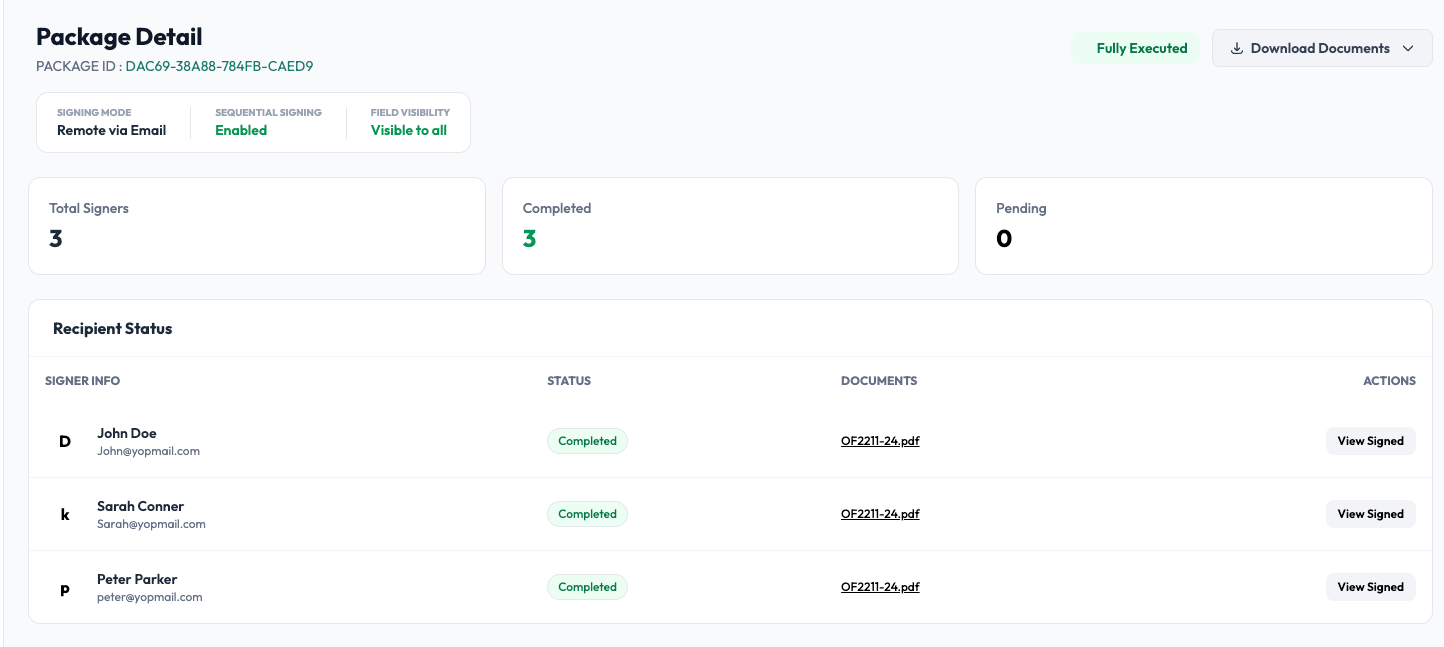Viewport: 1444px width, 647px height.
Task: Click the Package Detail heading
Action: click(119, 37)
